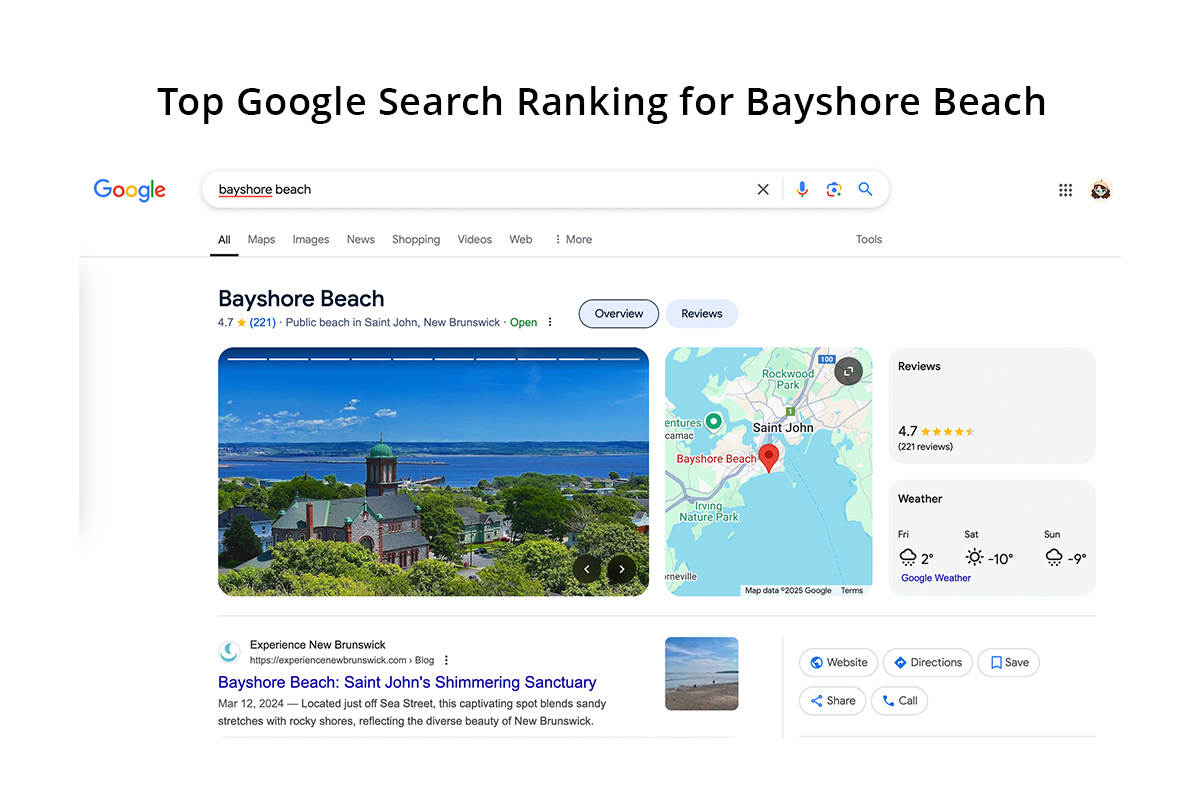Open the Google account avatar
Screen dimensions: 1200x800
(1101, 190)
